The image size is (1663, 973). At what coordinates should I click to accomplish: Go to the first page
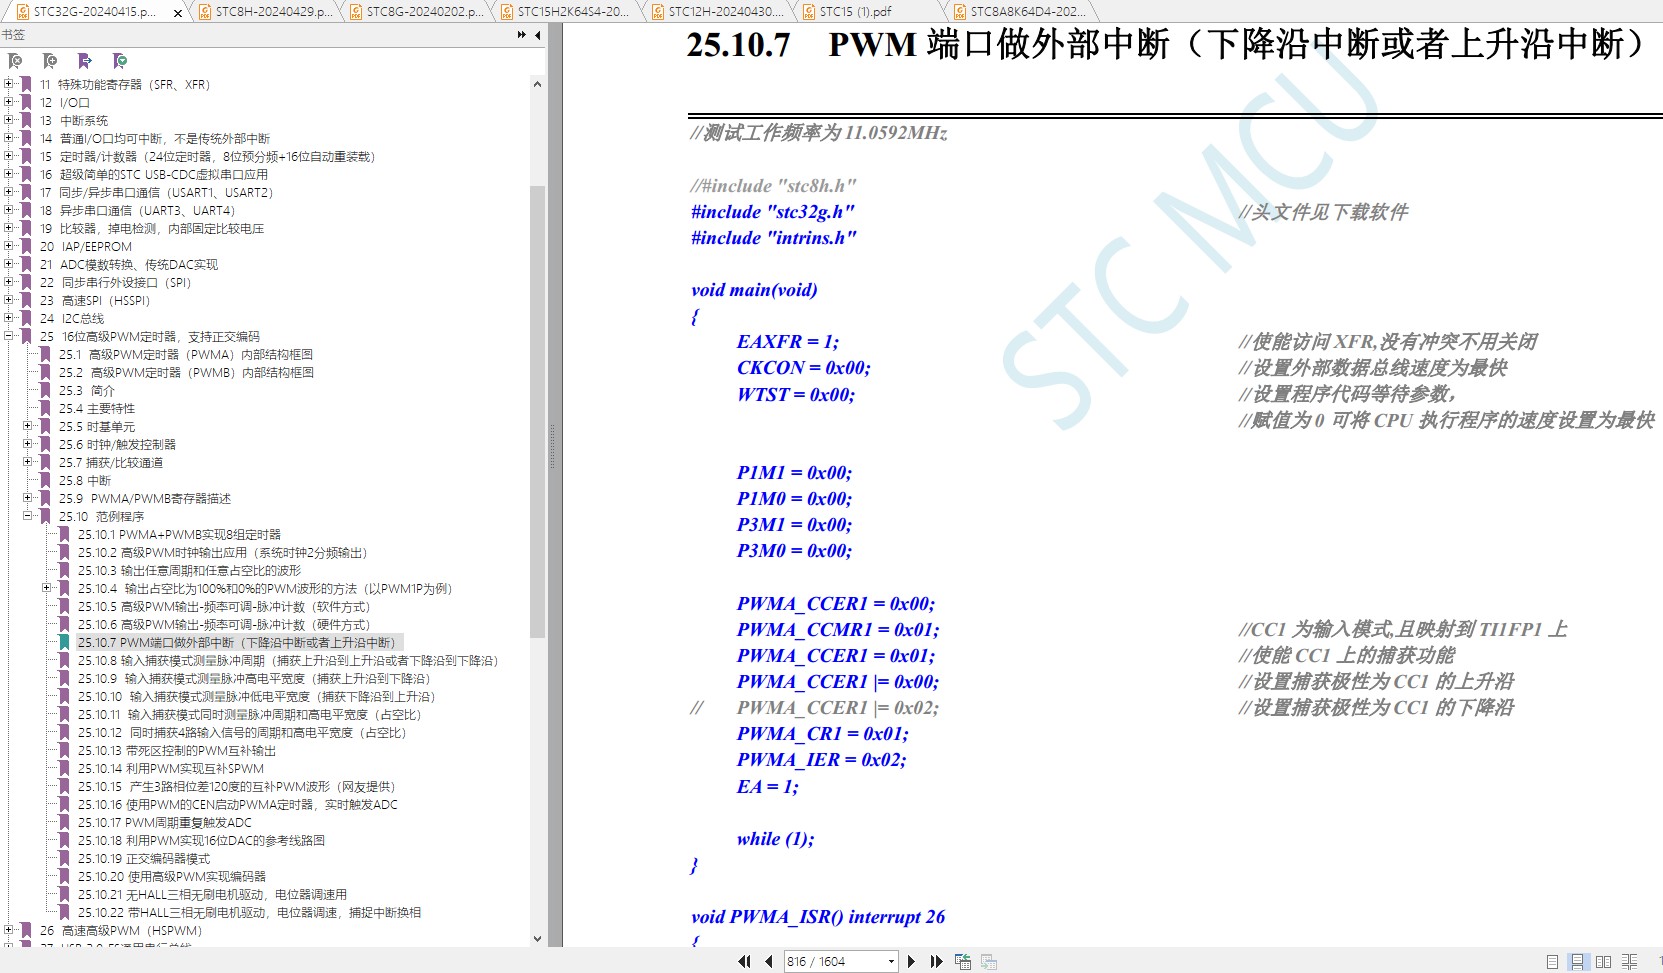point(744,961)
